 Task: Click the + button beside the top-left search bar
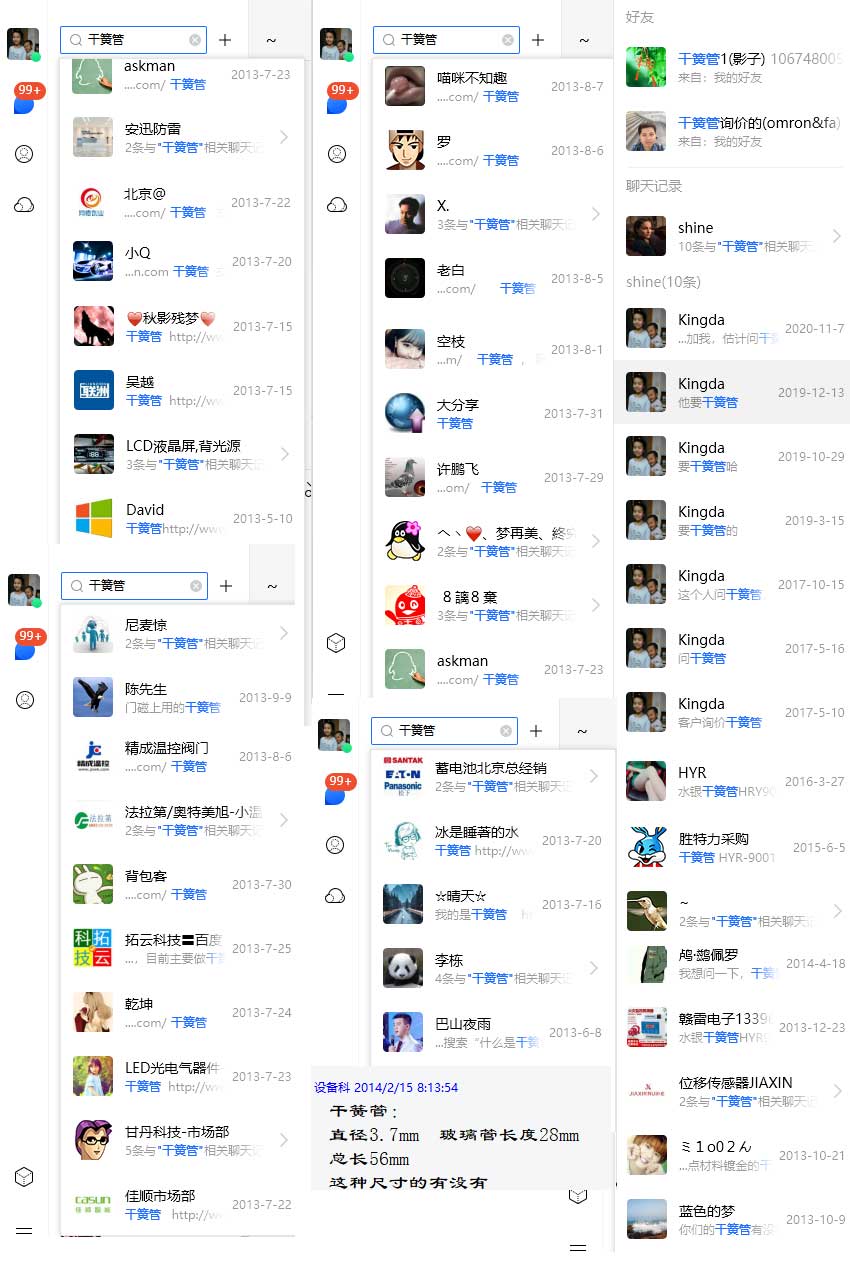[225, 39]
